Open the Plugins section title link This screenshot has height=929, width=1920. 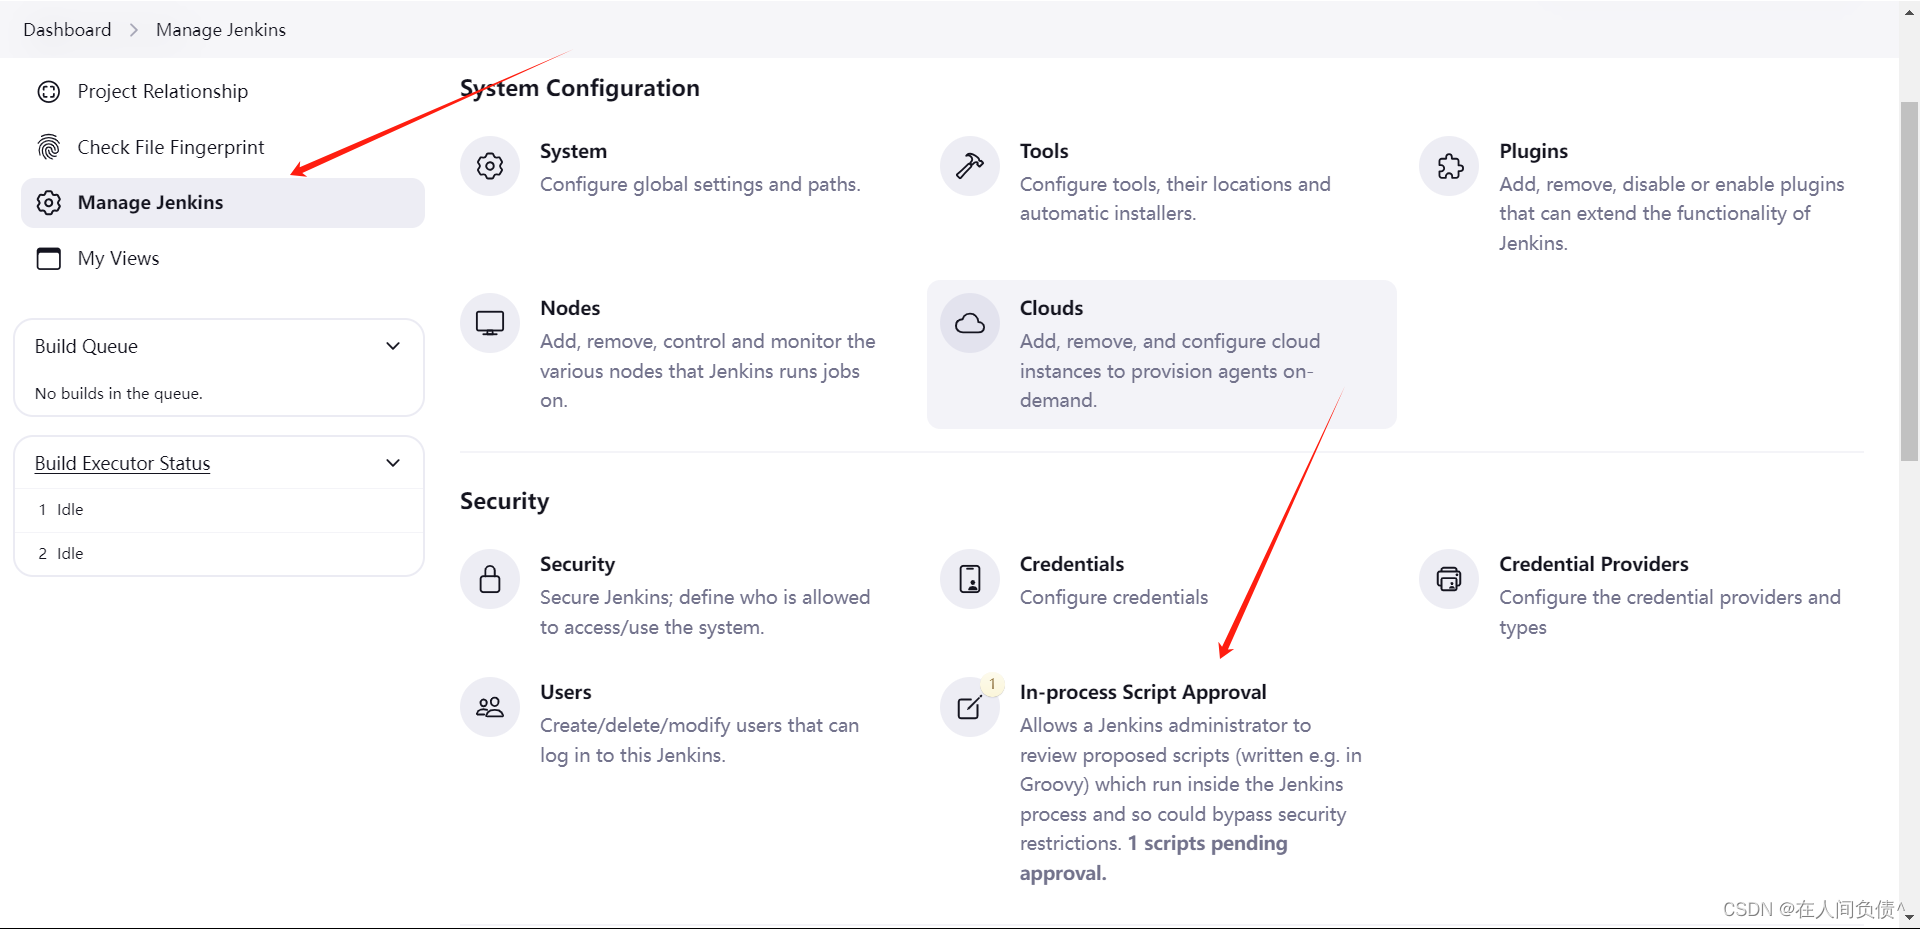pos(1533,150)
